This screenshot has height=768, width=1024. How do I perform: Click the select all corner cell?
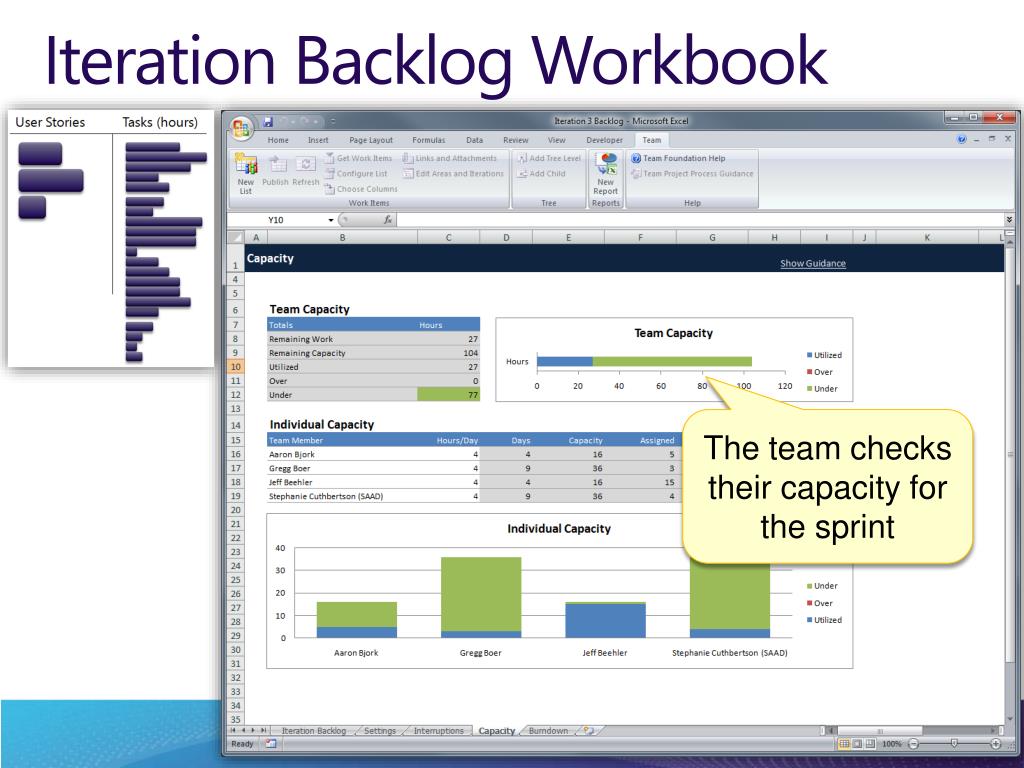tap(236, 238)
